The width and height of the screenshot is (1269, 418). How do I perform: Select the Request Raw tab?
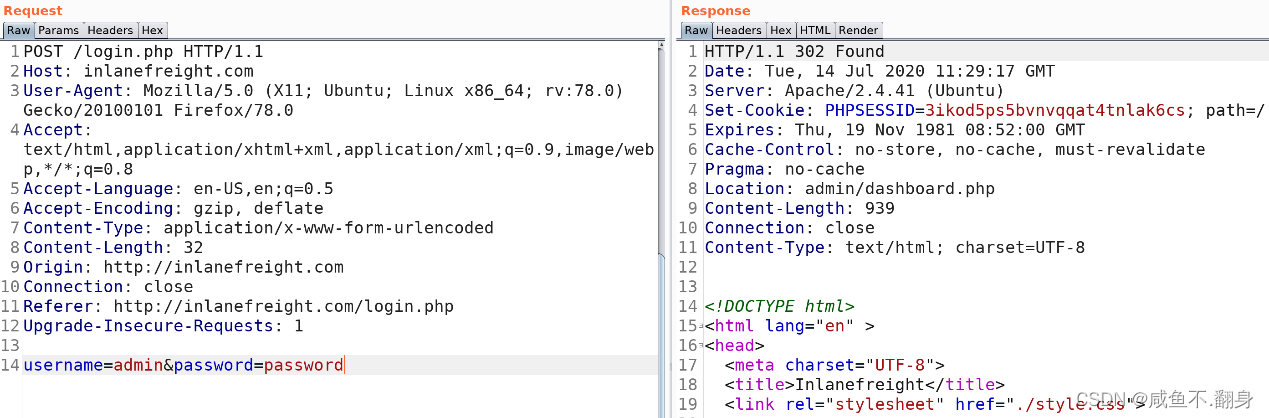coord(18,31)
